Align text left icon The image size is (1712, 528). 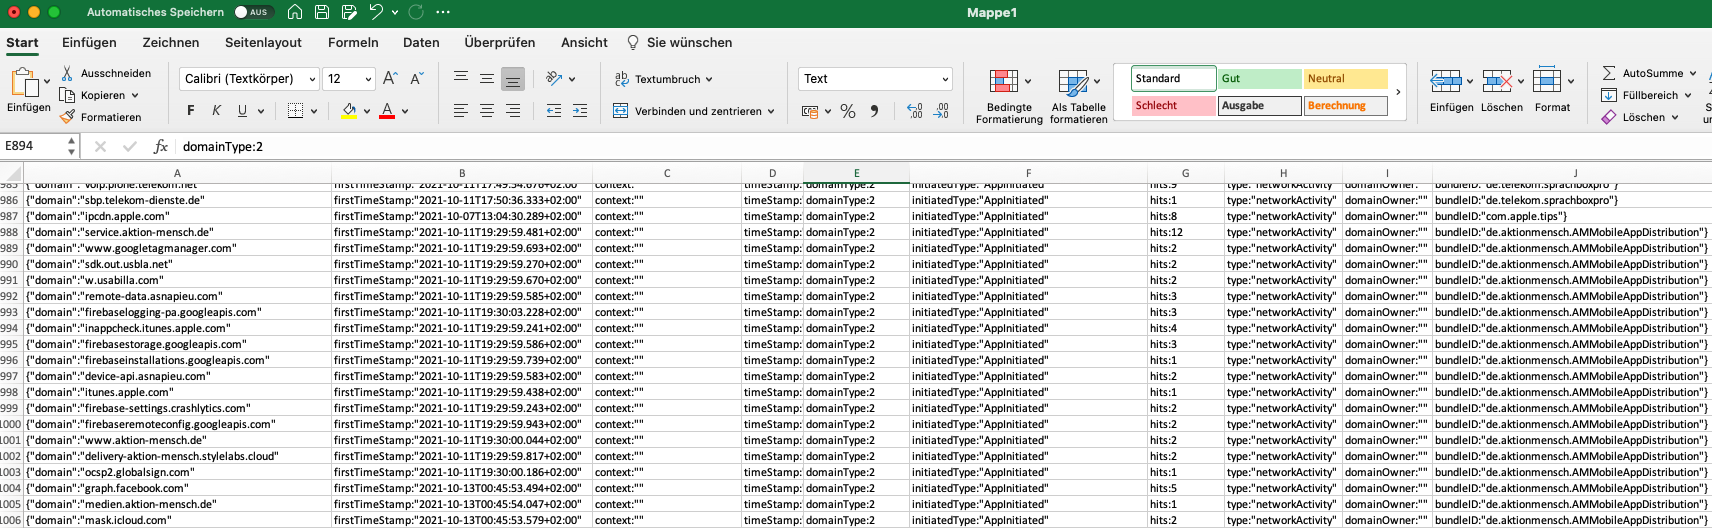[461, 111]
